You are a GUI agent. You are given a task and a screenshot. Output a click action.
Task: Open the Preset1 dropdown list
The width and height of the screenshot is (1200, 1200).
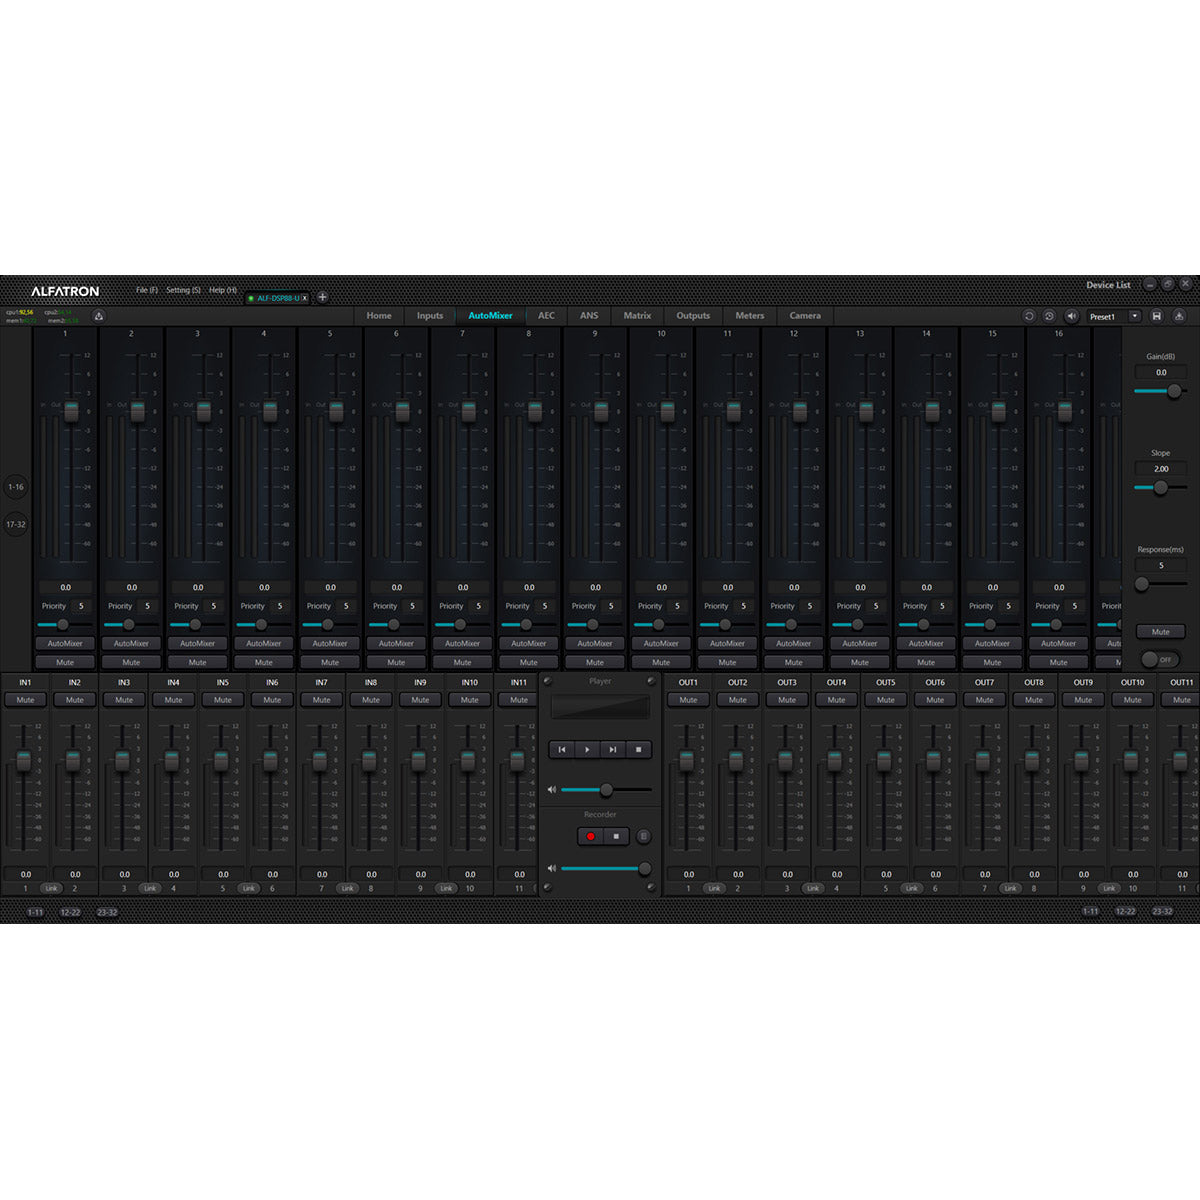point(1135,317)
